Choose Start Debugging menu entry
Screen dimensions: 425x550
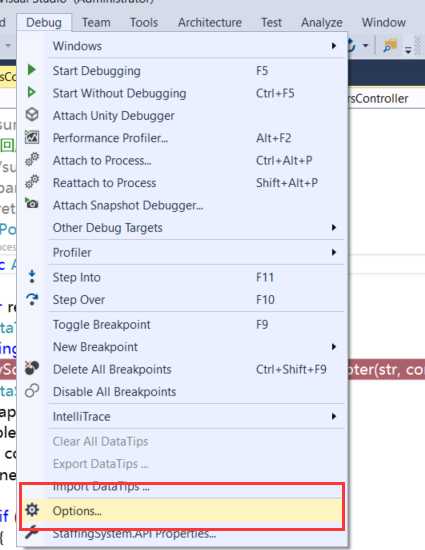click(196, 71)
